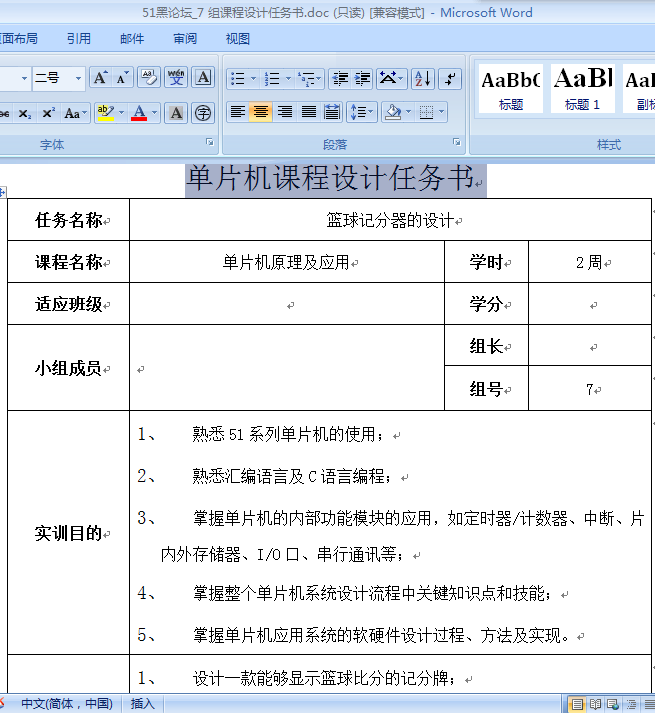Viewport: 655px width, 713px height.
Task: Insert a bulleted list
Action: click(x=238, y=79)
